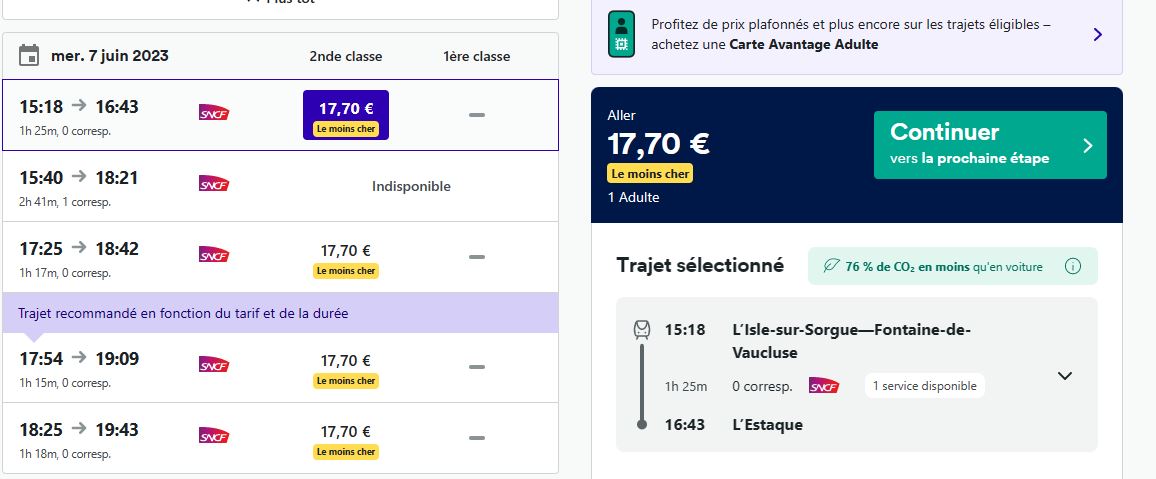Click the 2nde classe column header
This screenshot has height=479, width=1156.
346,56
